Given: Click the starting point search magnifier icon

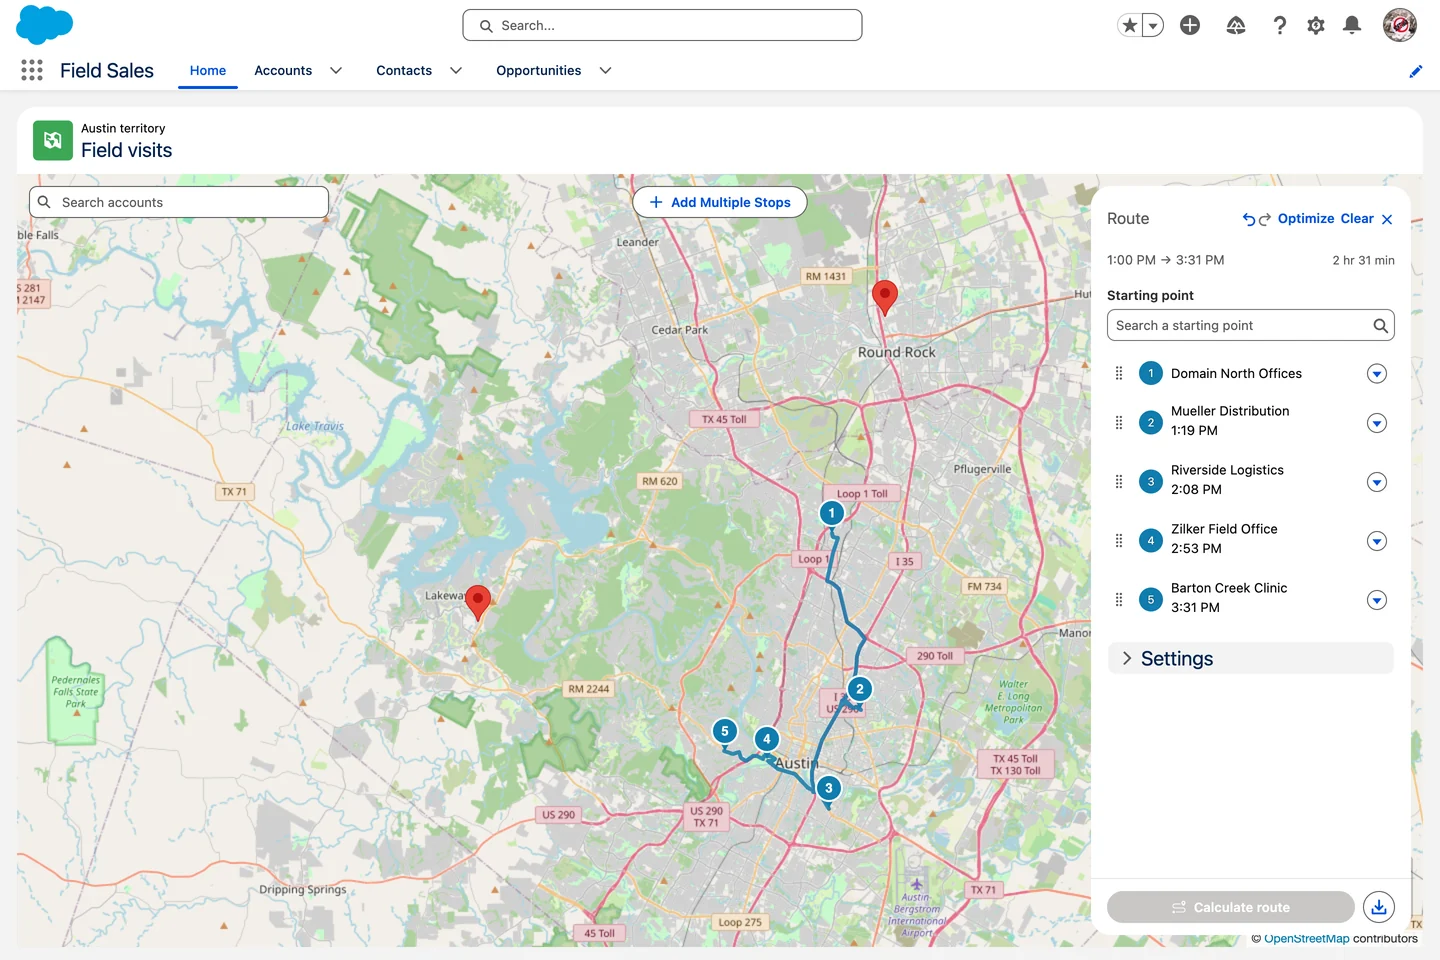Looking at the screenshot, I should tap(1380, 325).
